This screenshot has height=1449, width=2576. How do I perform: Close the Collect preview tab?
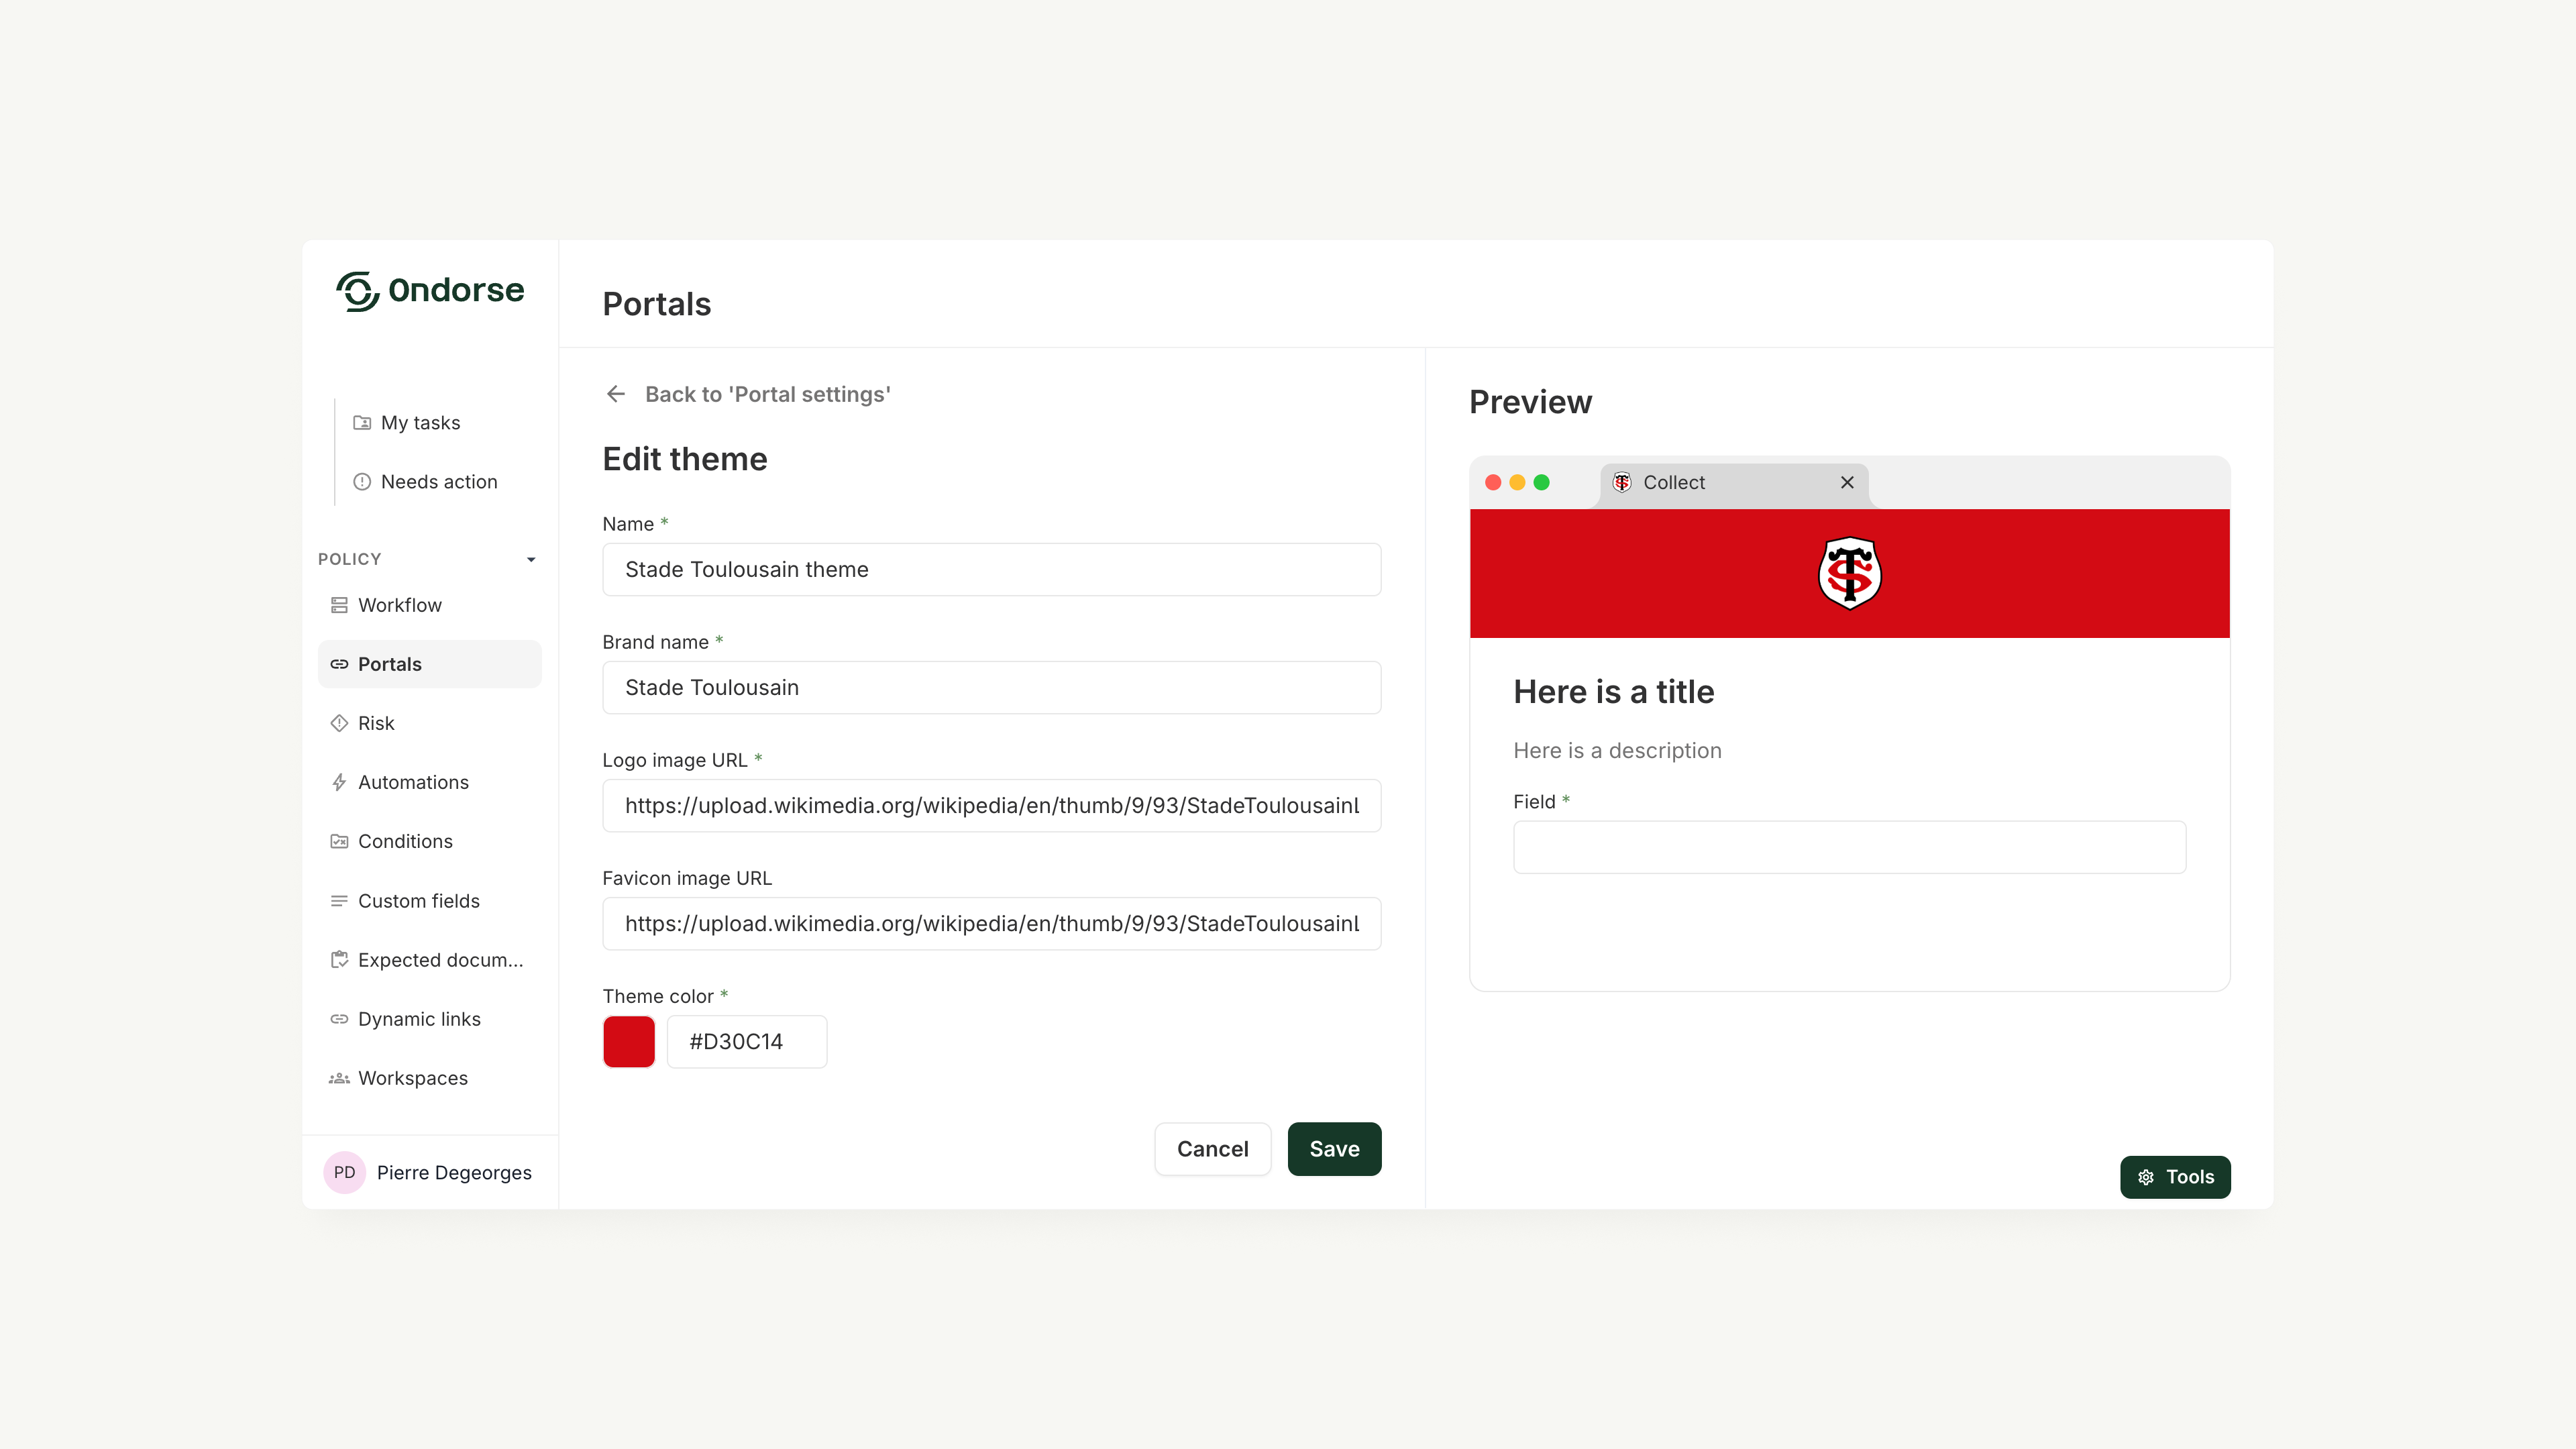pos(1847,482)
